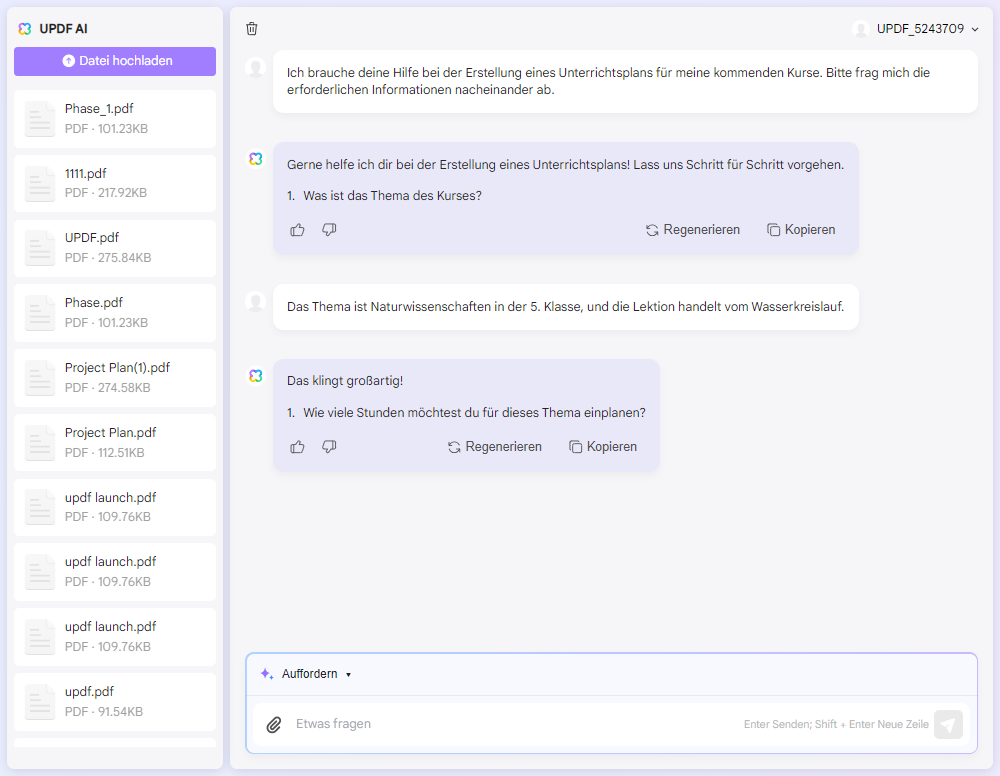Click the sparkle icon beside Auffordern
Viewport: 1000px width, 776px height.
pos(267,674)
